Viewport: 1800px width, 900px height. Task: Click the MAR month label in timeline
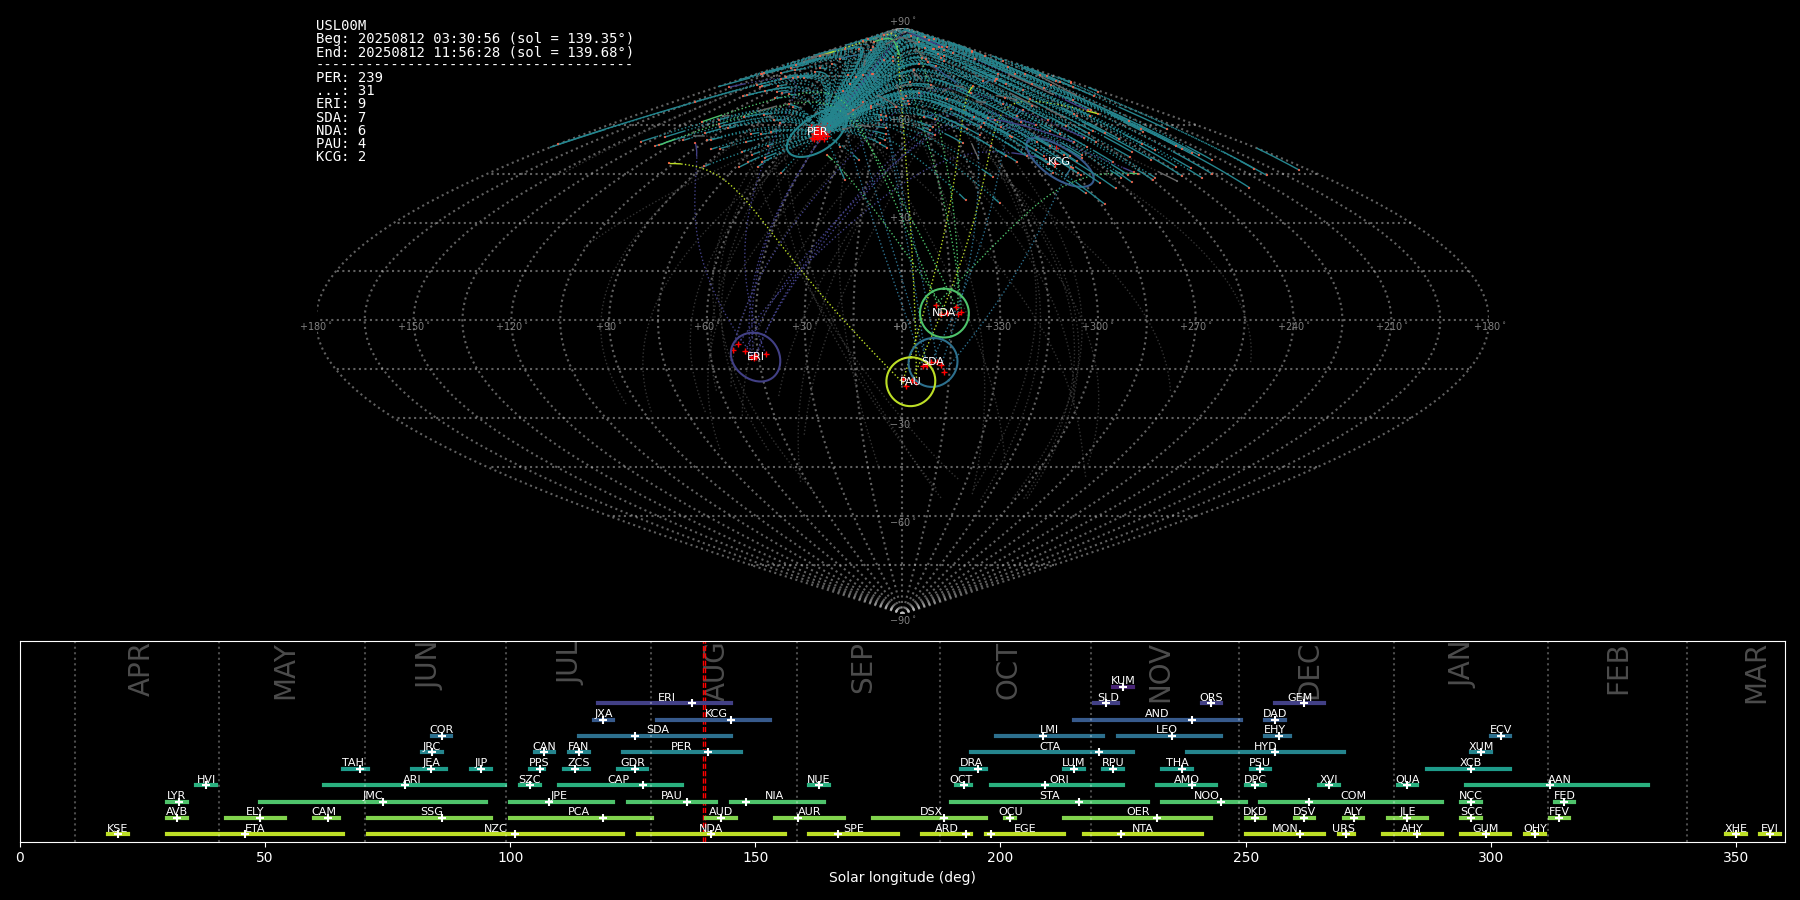pos(1755,675)
